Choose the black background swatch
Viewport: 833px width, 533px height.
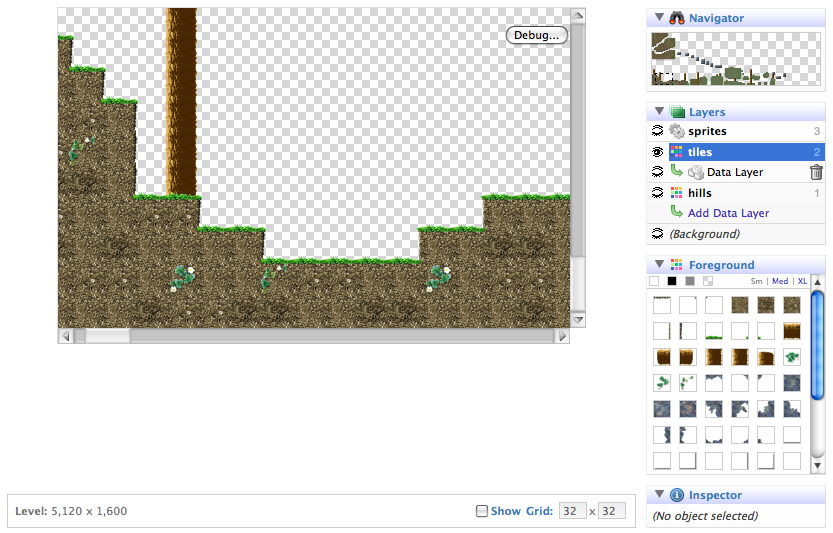672,281
